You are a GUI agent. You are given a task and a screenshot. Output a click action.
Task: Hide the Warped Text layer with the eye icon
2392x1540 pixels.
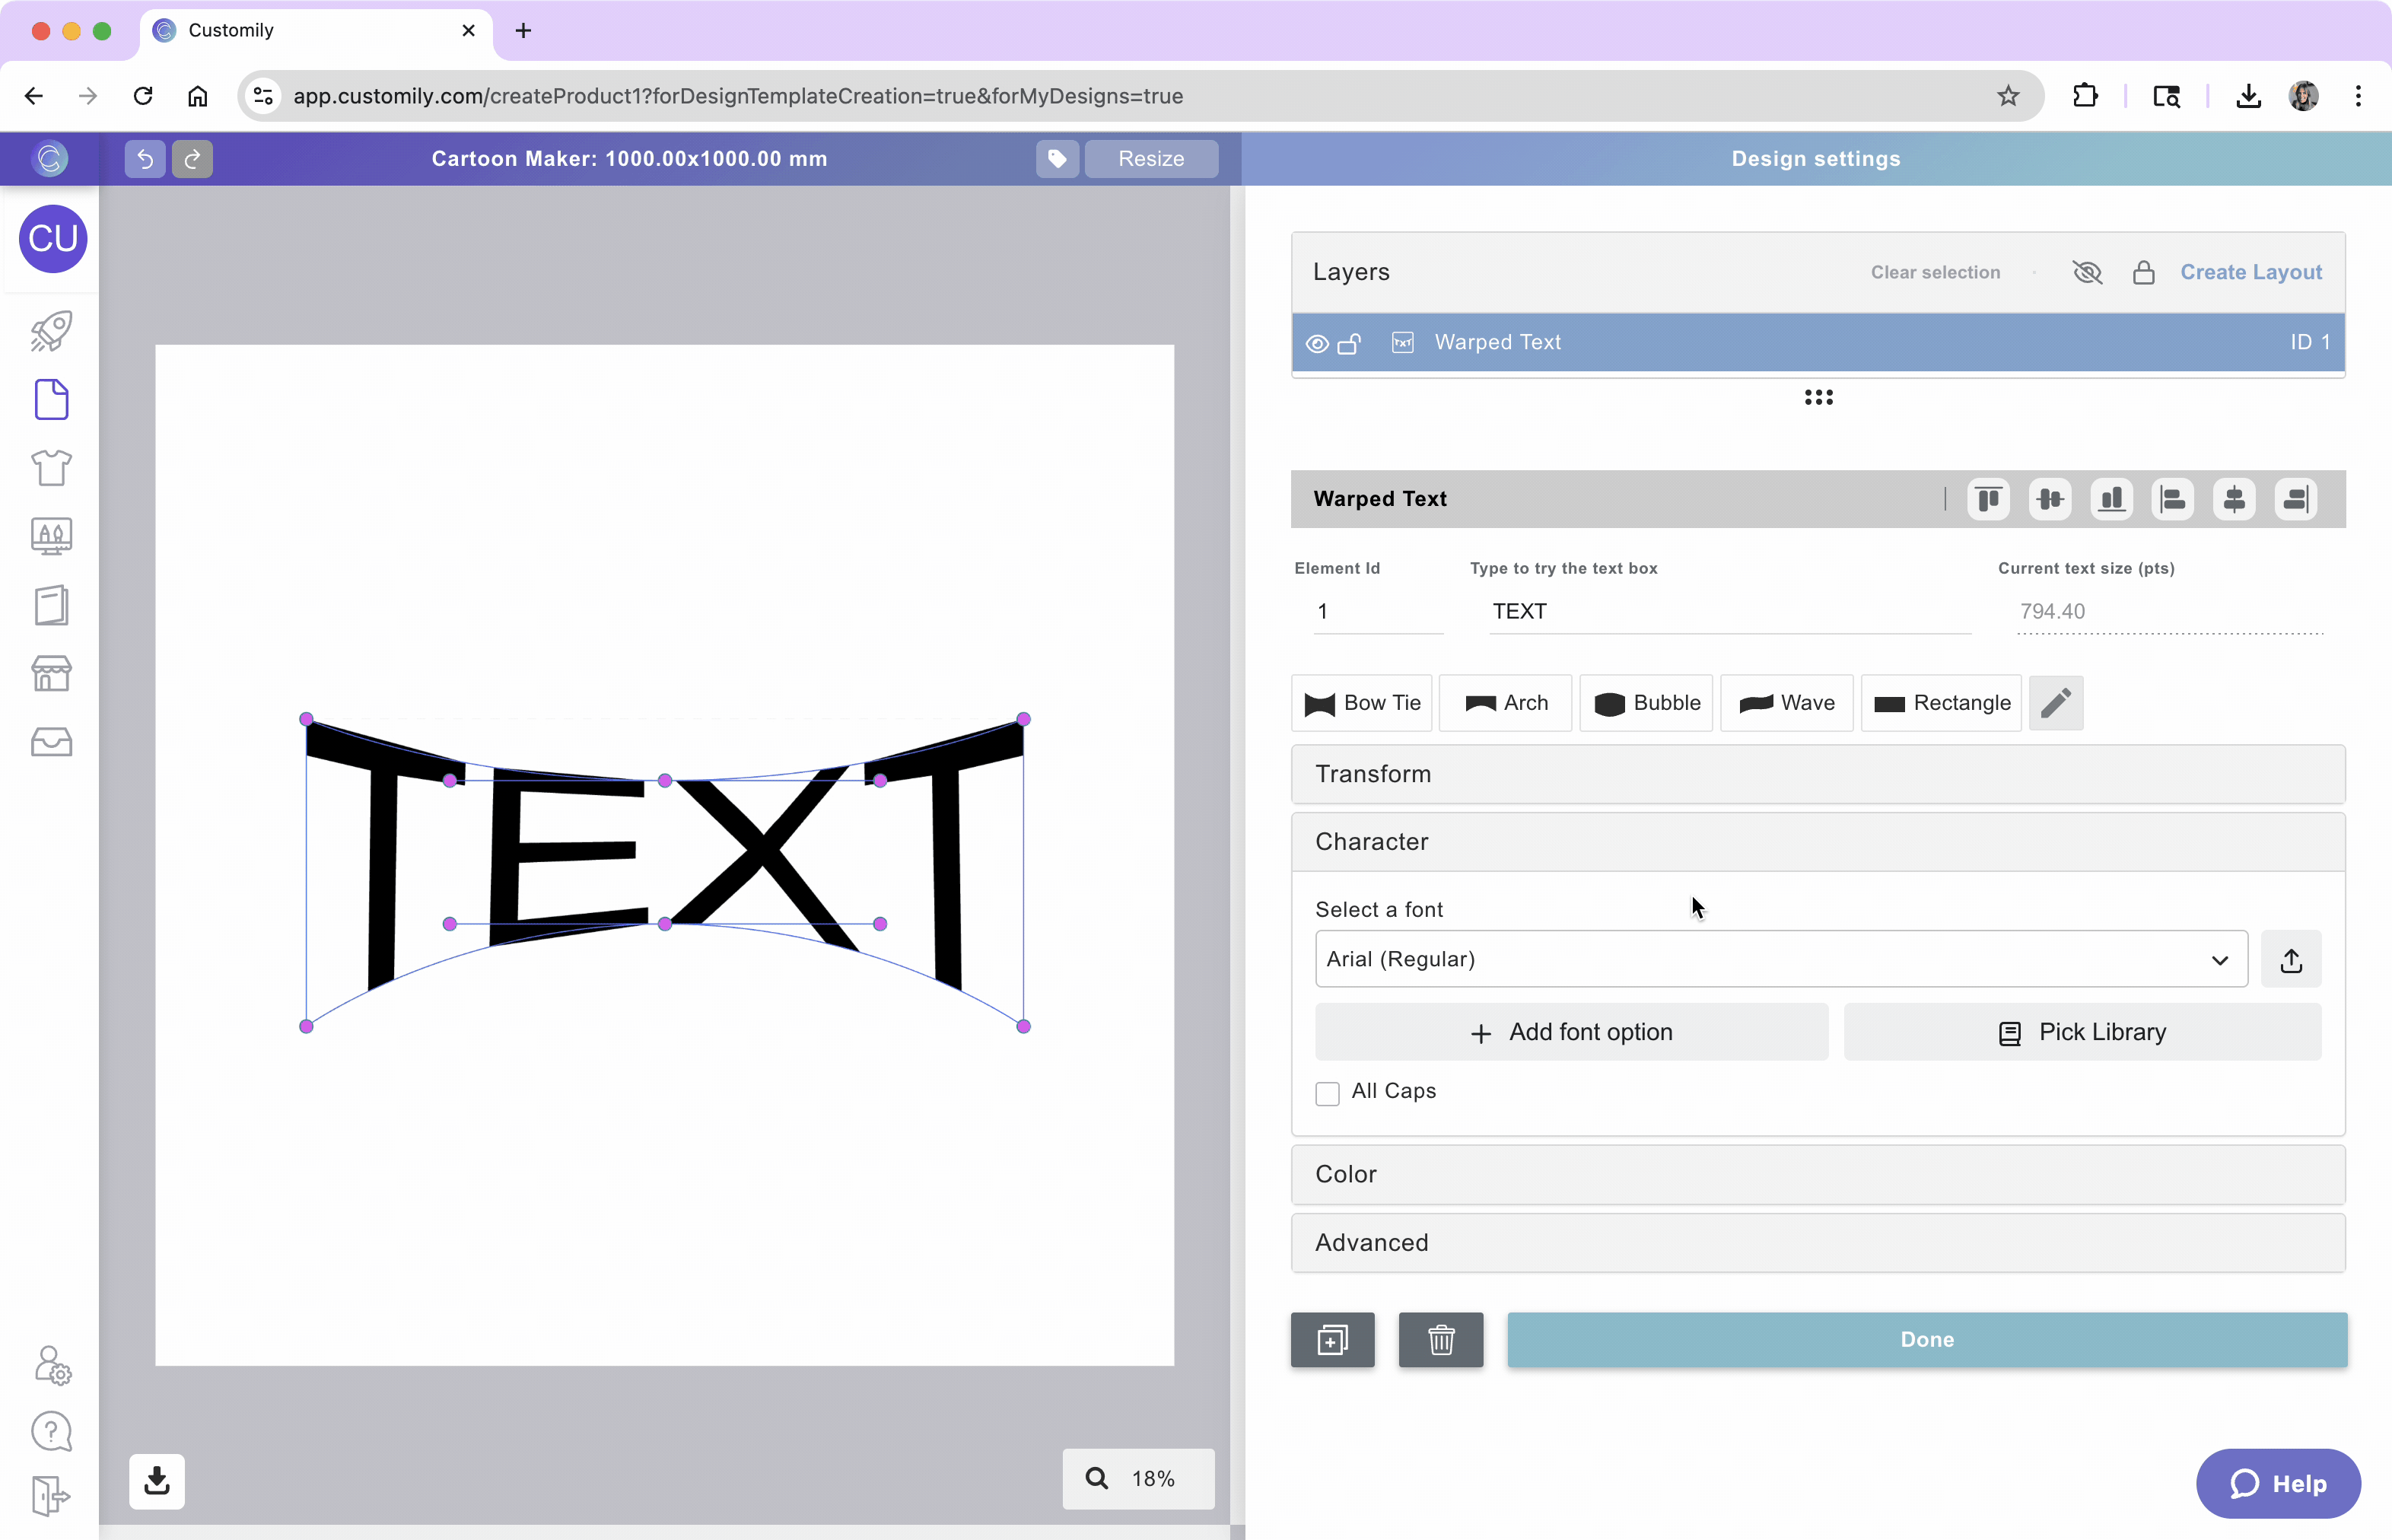1317,343
